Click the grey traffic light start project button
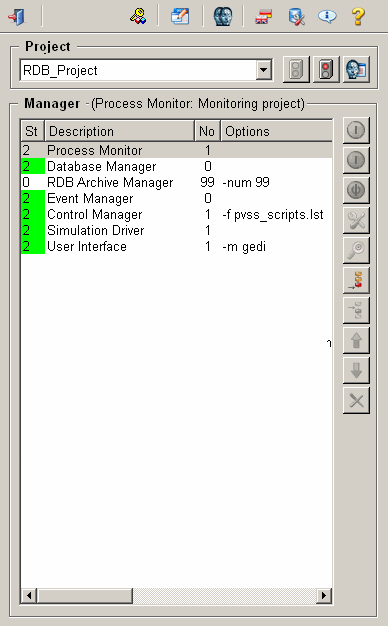The width and height of the screenshot is (388, 626). pos(296,69)
